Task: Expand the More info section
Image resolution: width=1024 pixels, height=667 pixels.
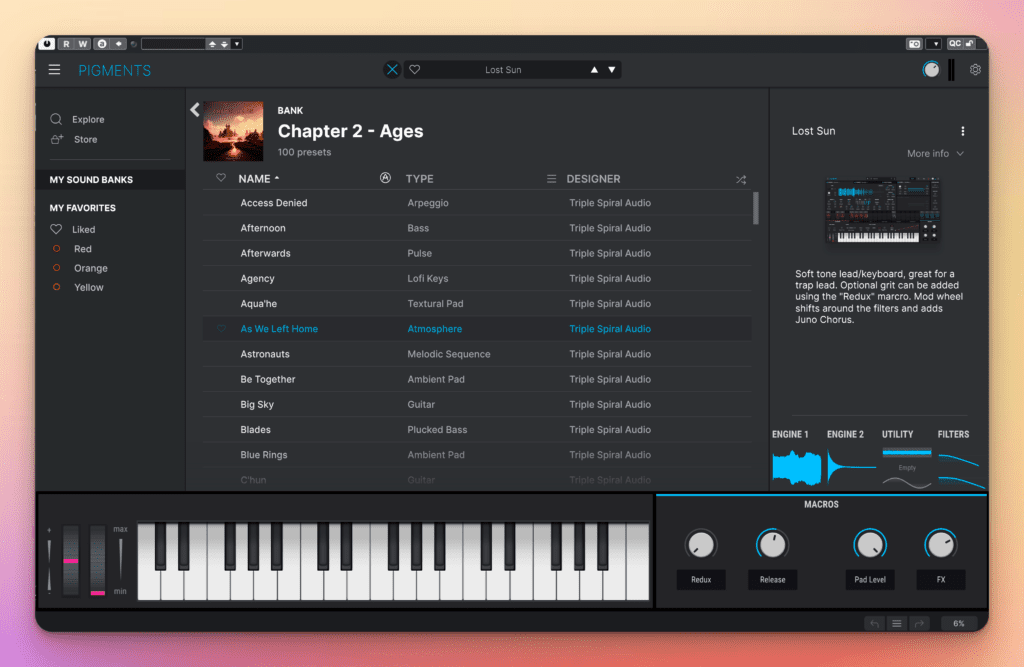Action: pyautogui.click(x=935, y=154)
